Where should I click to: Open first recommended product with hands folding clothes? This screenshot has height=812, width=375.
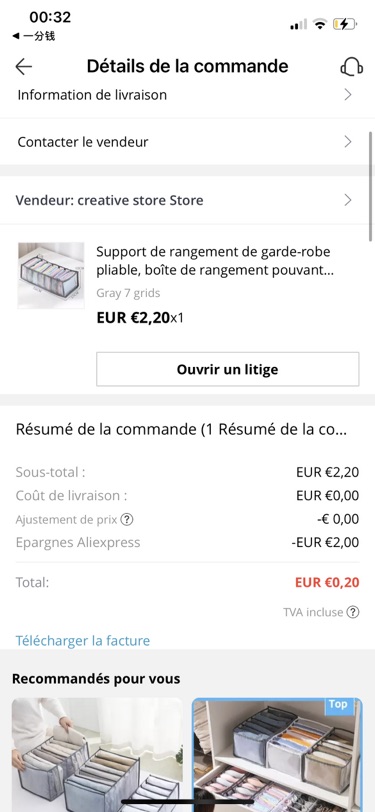97,755
